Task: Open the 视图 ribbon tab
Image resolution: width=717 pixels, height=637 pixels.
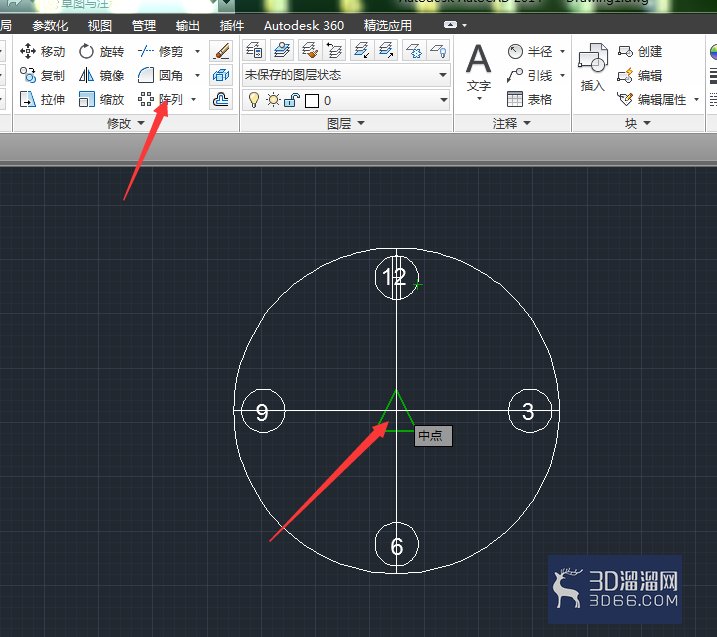Action: click(99, 25)
